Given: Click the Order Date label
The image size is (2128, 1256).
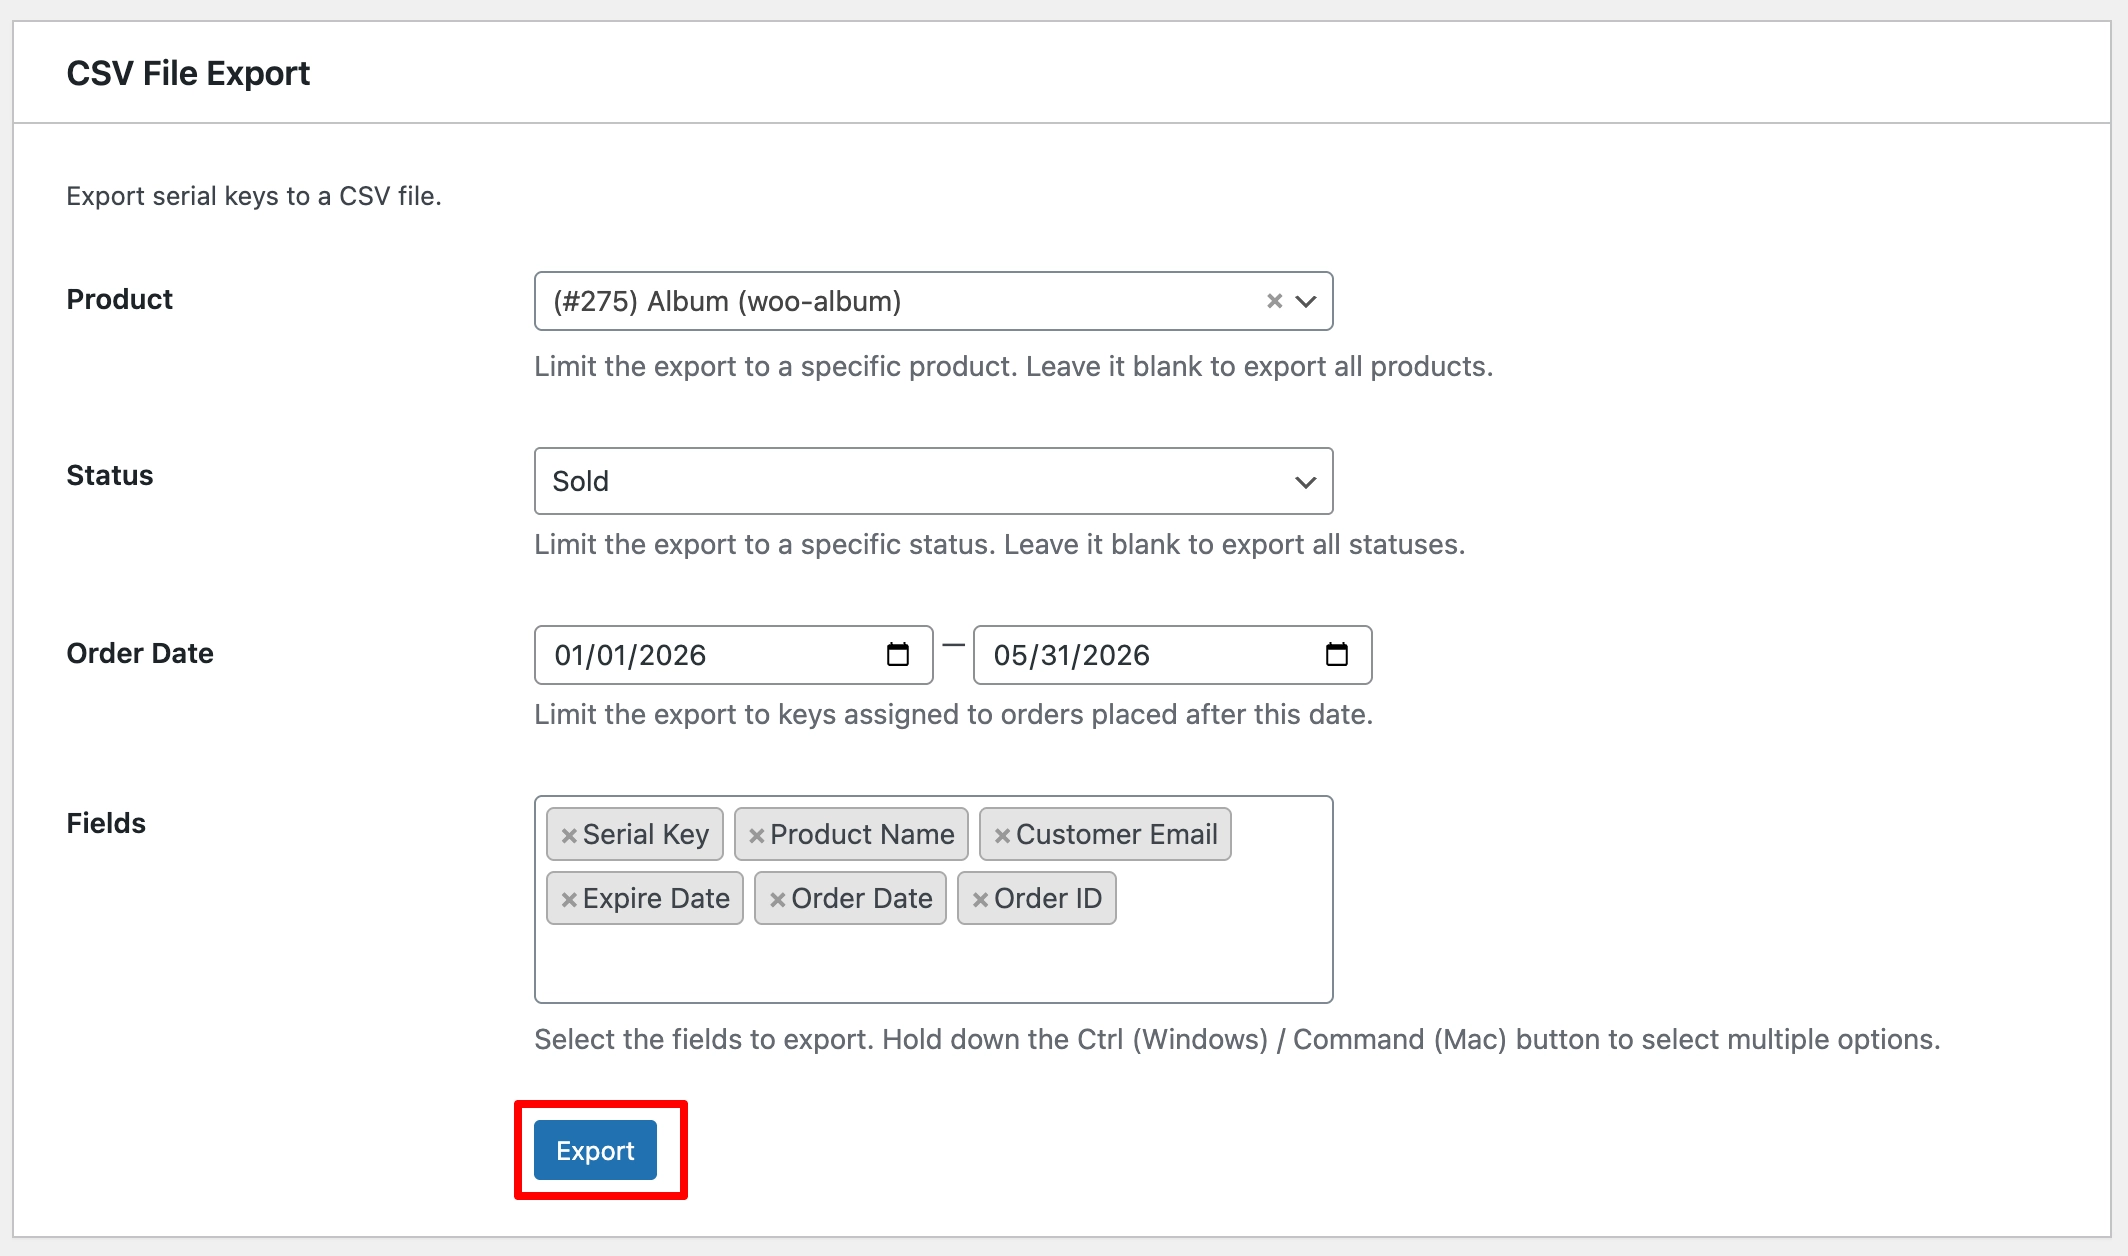Looking at the screenshot, I should (140, 653).
